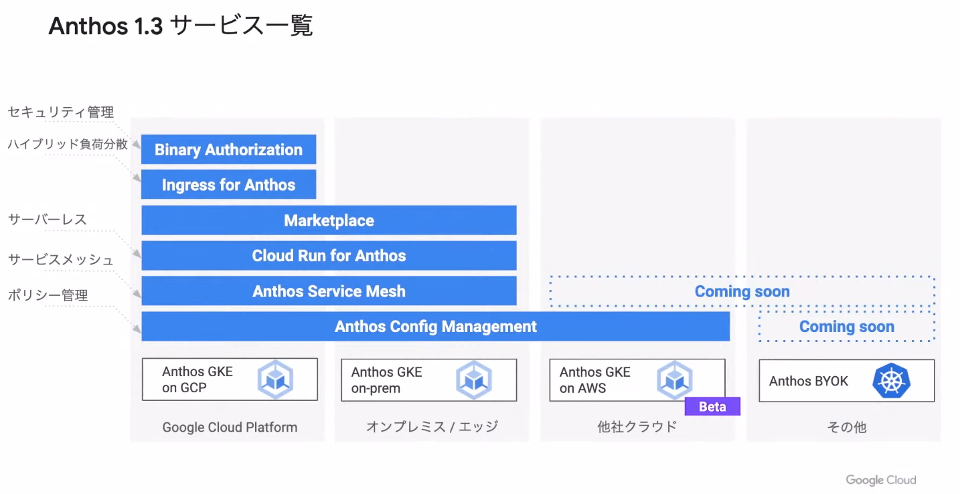Click the 'セキュリティ管理' label

coord(61,112)
